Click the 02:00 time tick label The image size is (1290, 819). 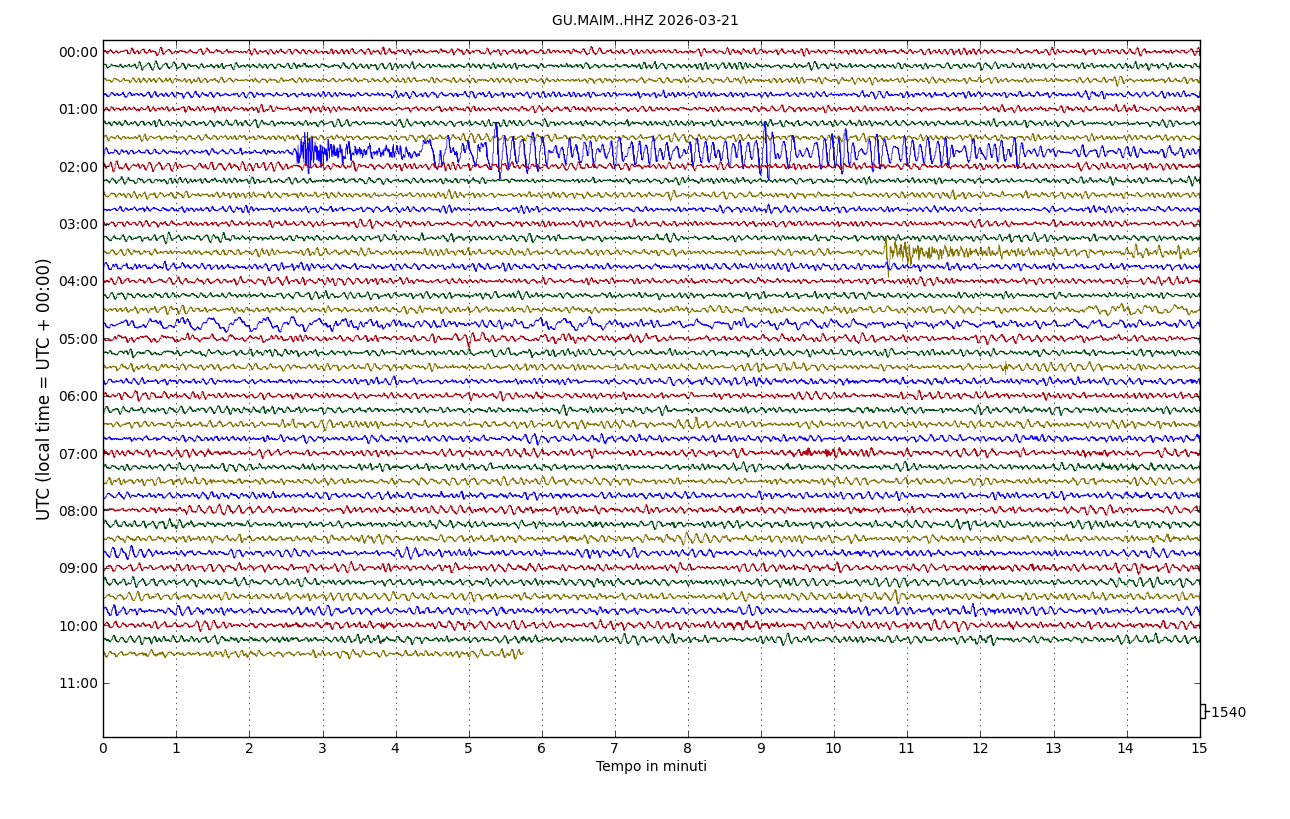(x=78, y=167)
